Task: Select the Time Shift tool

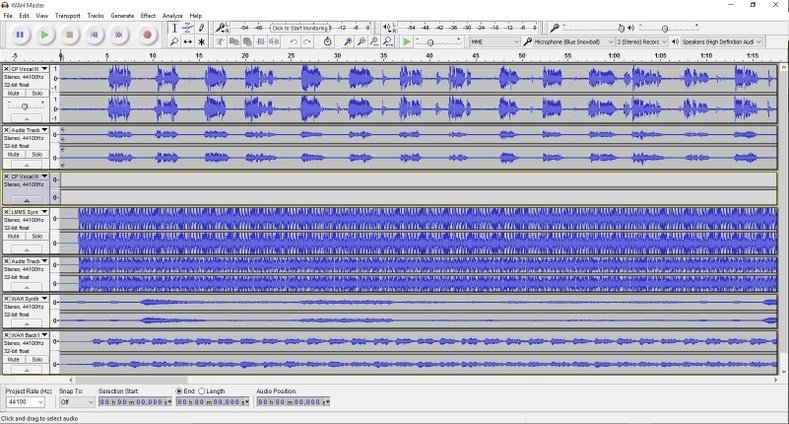Action: pos(187,42)
